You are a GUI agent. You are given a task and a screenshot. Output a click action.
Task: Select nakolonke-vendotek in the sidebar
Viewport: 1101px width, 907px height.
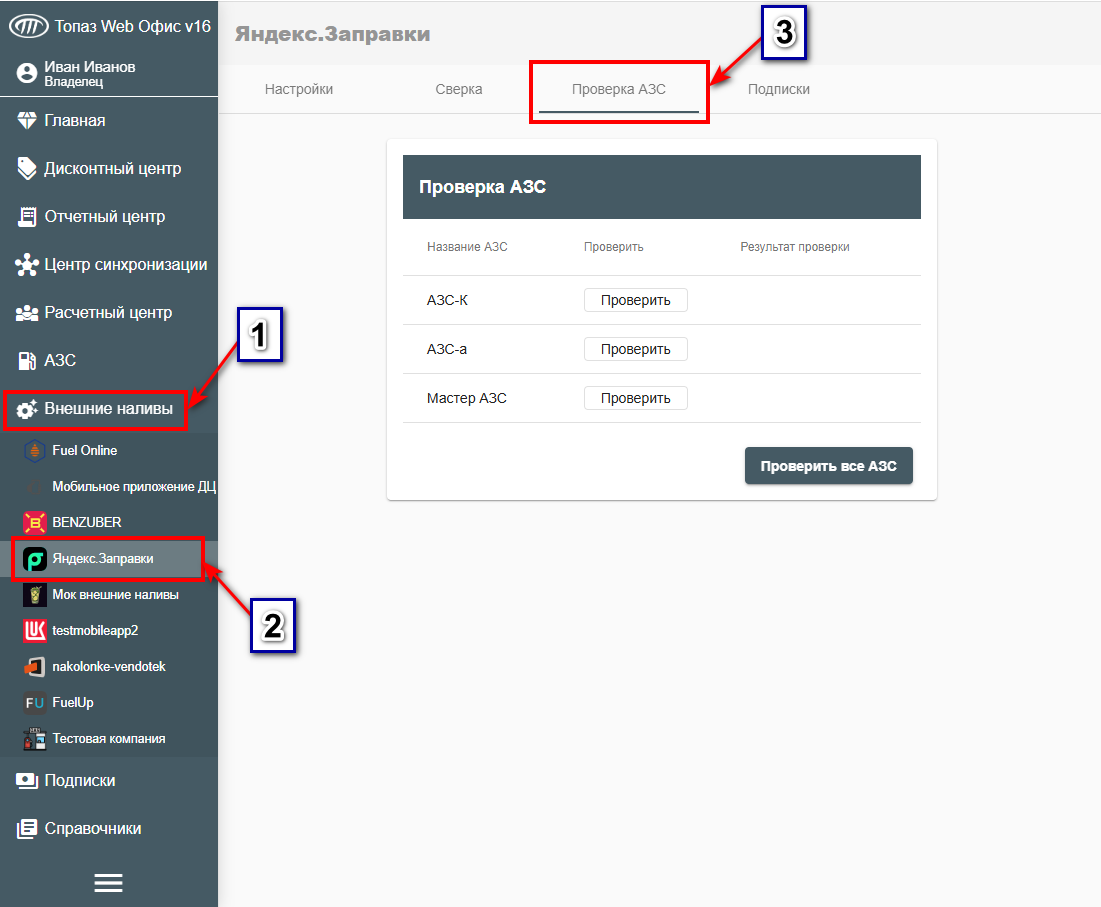pyautogui.click(x=109, y=667)
